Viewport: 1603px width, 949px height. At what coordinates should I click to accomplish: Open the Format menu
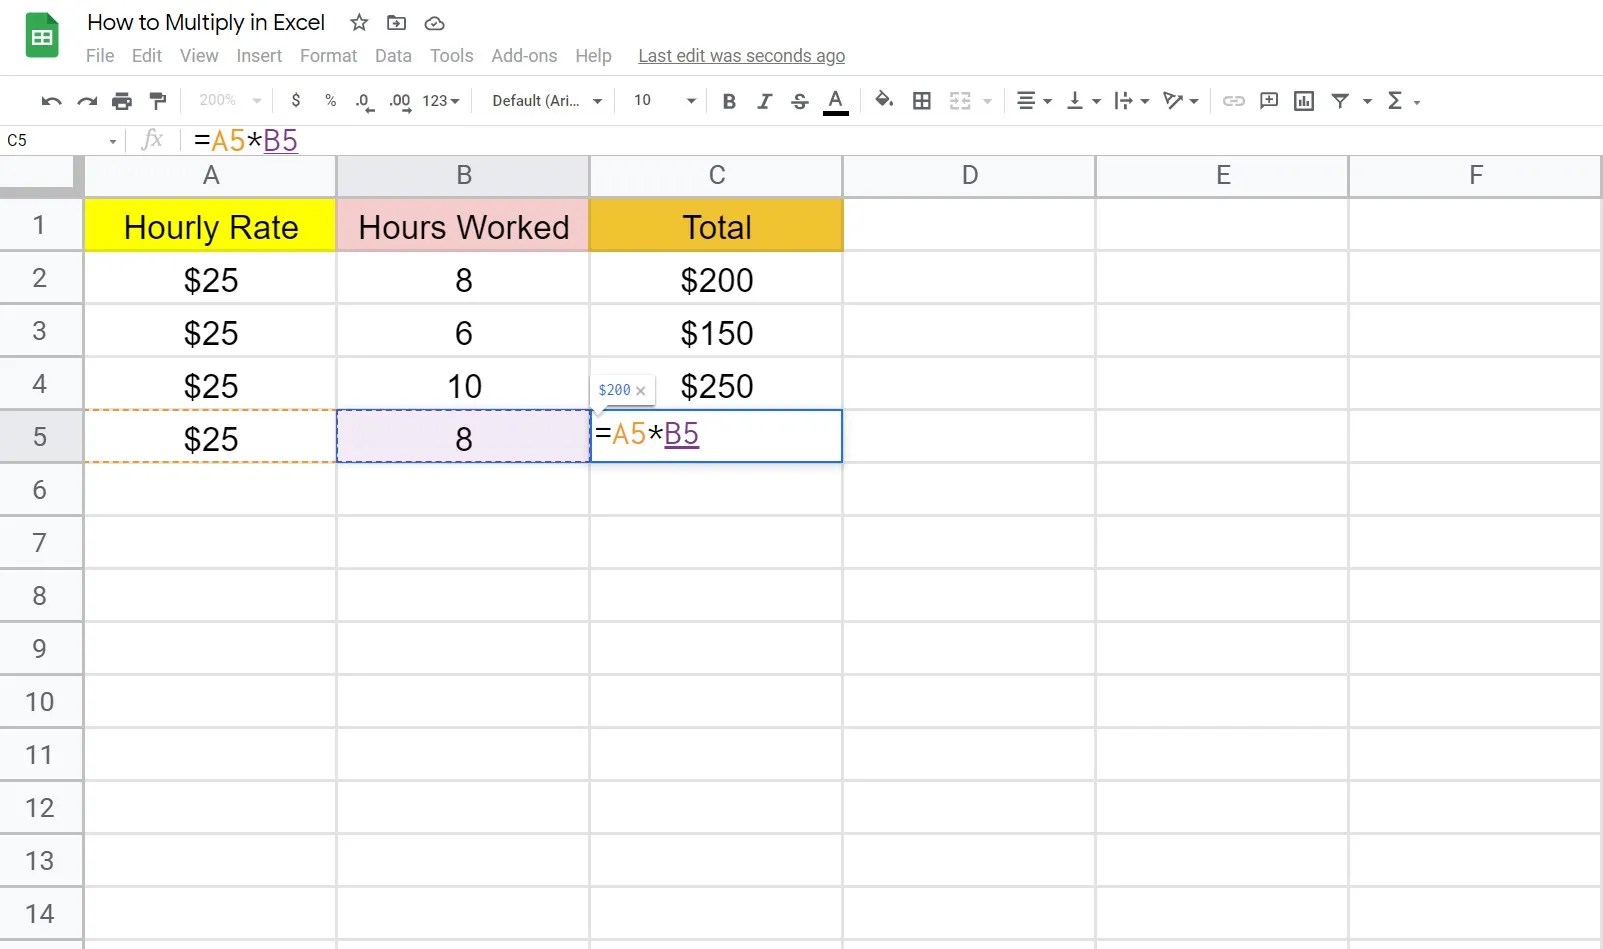tap(328, 56)
